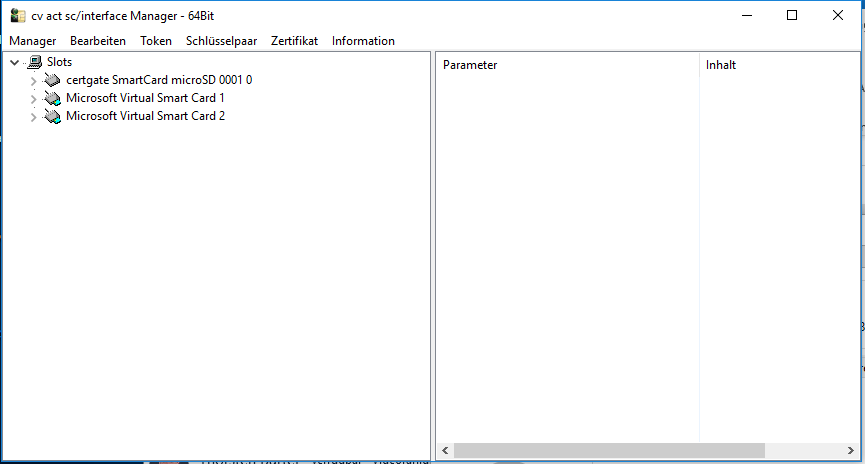Open the Zertifikat menu
The height and width of the screenshot is (464, 865).
pos(294,41)
